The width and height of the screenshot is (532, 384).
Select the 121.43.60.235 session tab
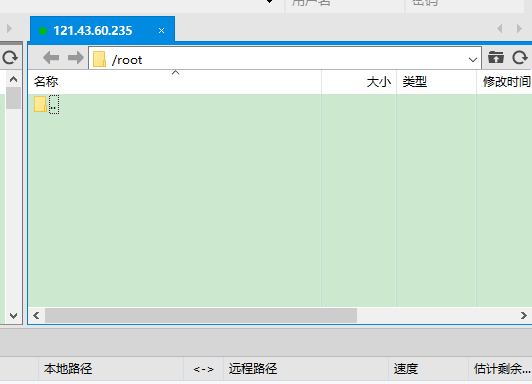click(102, 30)
